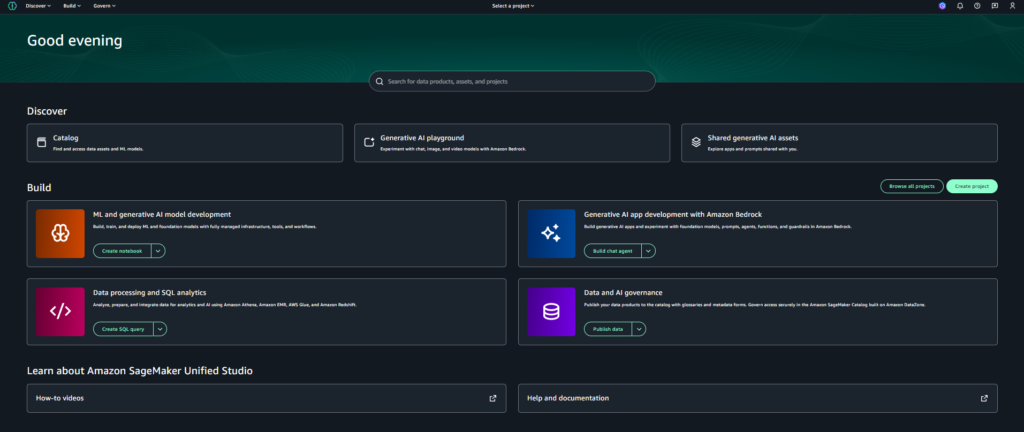Click 'Data processing and SQL analytics' title

(x=150, y=292)
